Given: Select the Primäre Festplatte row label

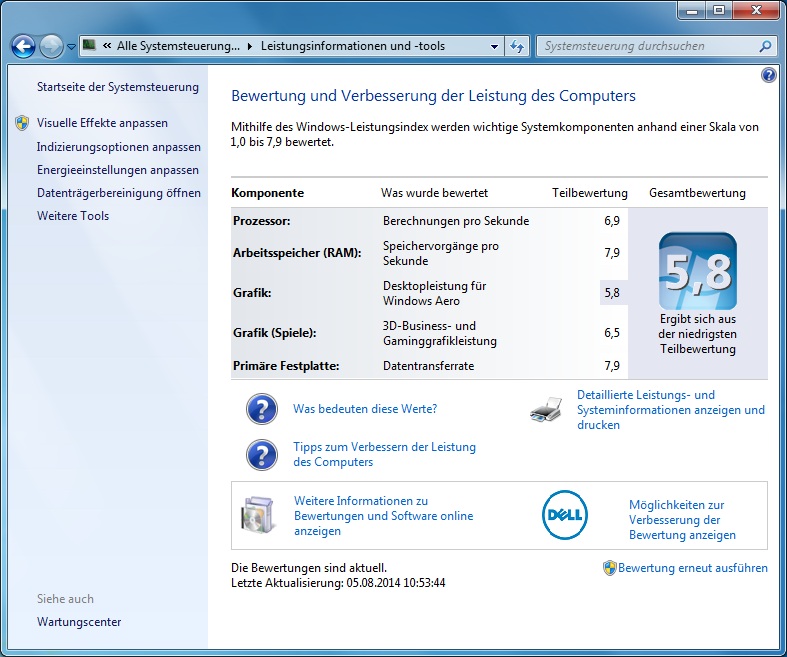Looking at the screenshot, I should 286,366.
